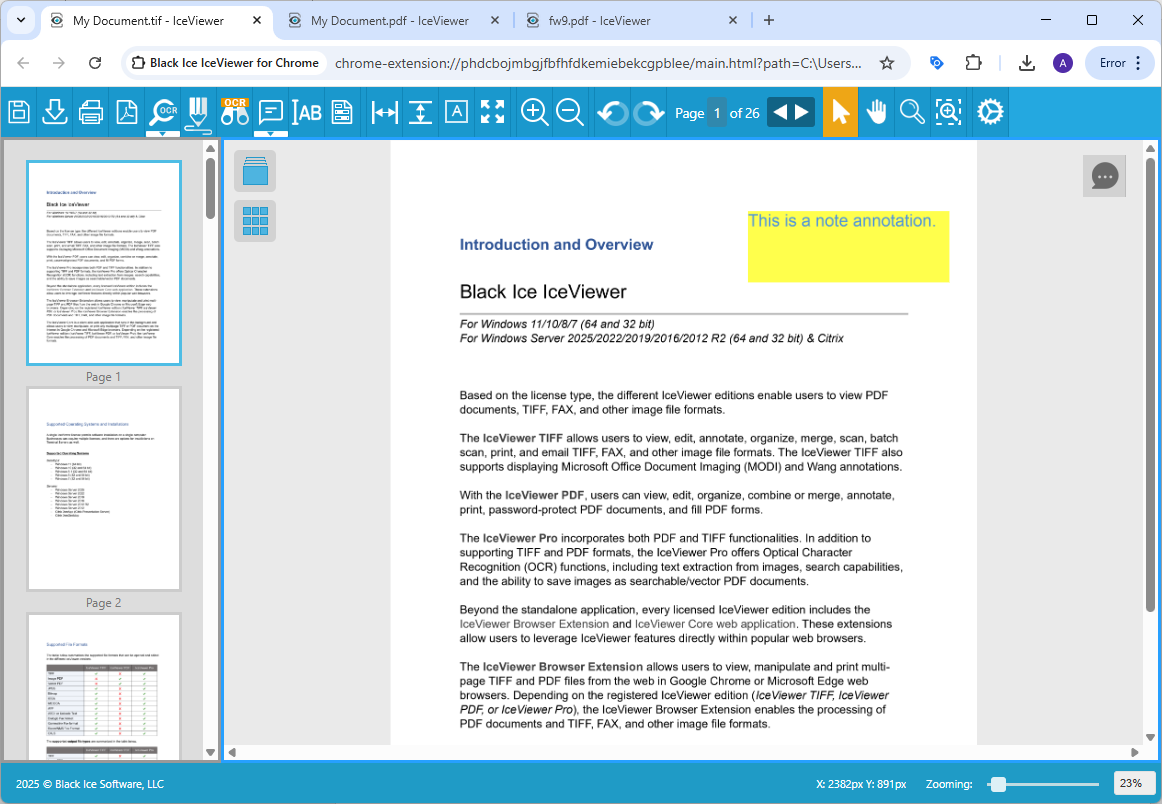Click document vertical scrollbar down arrow
Viewport: 1162px width, 804px height.
coord(1150,737)
